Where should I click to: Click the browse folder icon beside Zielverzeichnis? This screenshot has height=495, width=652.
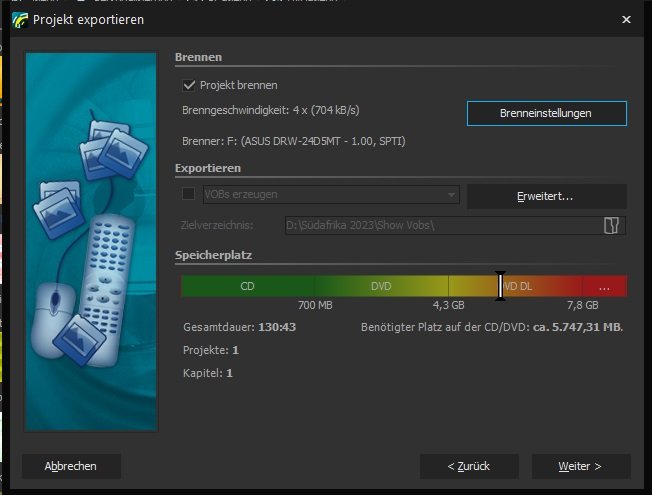tap(611, 225)
